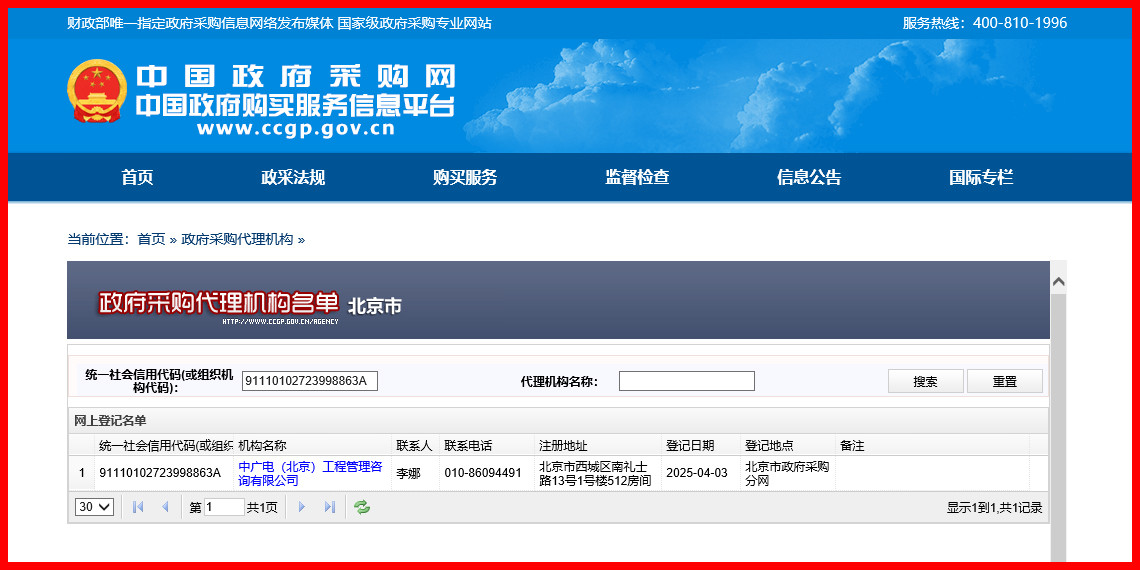Click 显示1到1,共1记录 status text
Image resolution: width=1140 pixels, height=570 pixels.
[x=995, y=508]
